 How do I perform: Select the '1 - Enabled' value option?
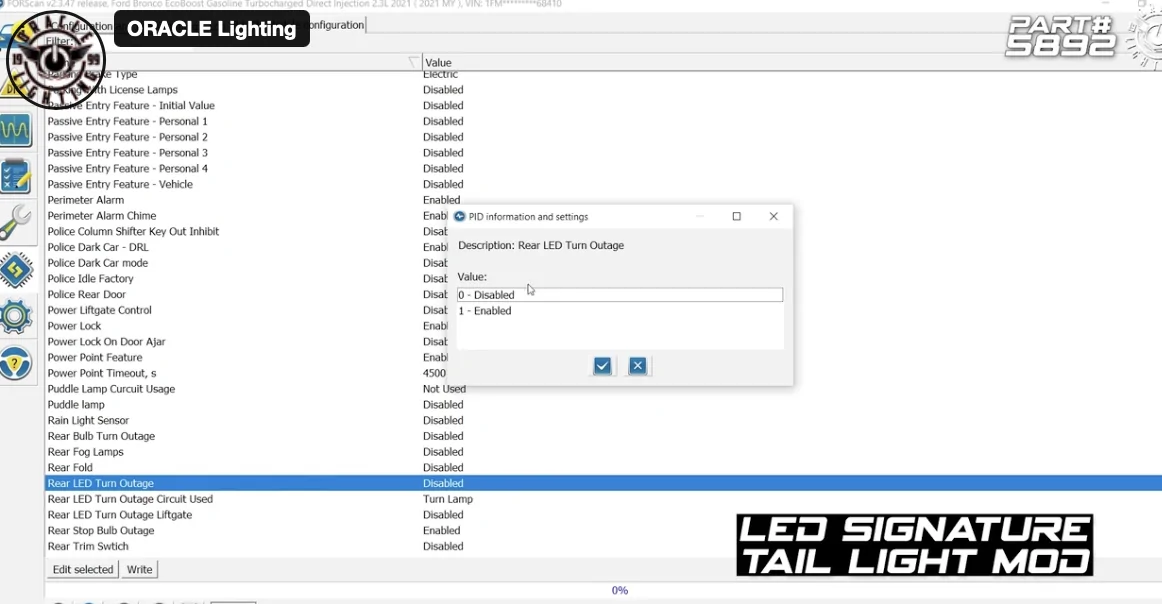pos(620,311)
